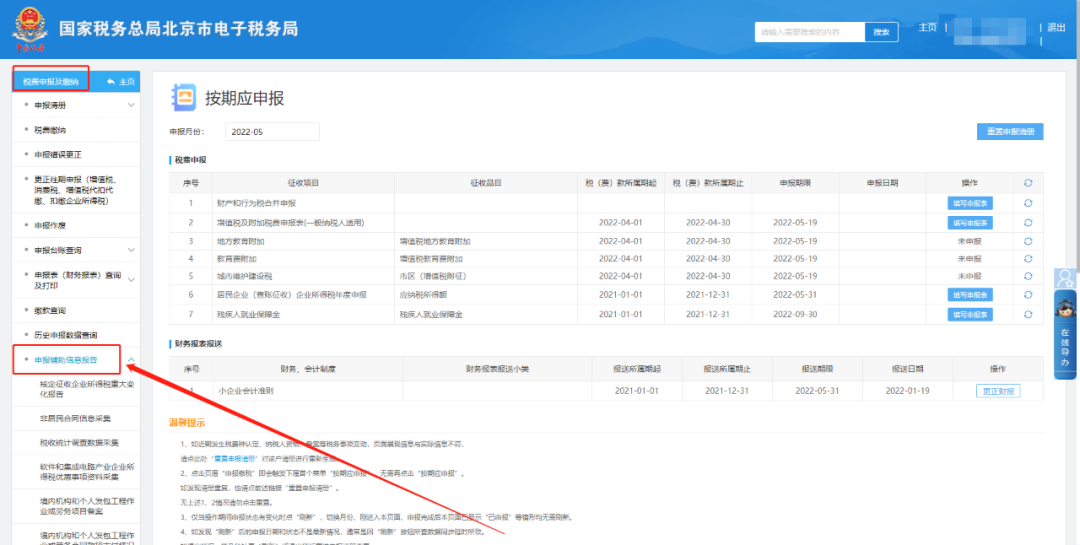Open 更正往期申报 sidebar item

tap(76, 190)
